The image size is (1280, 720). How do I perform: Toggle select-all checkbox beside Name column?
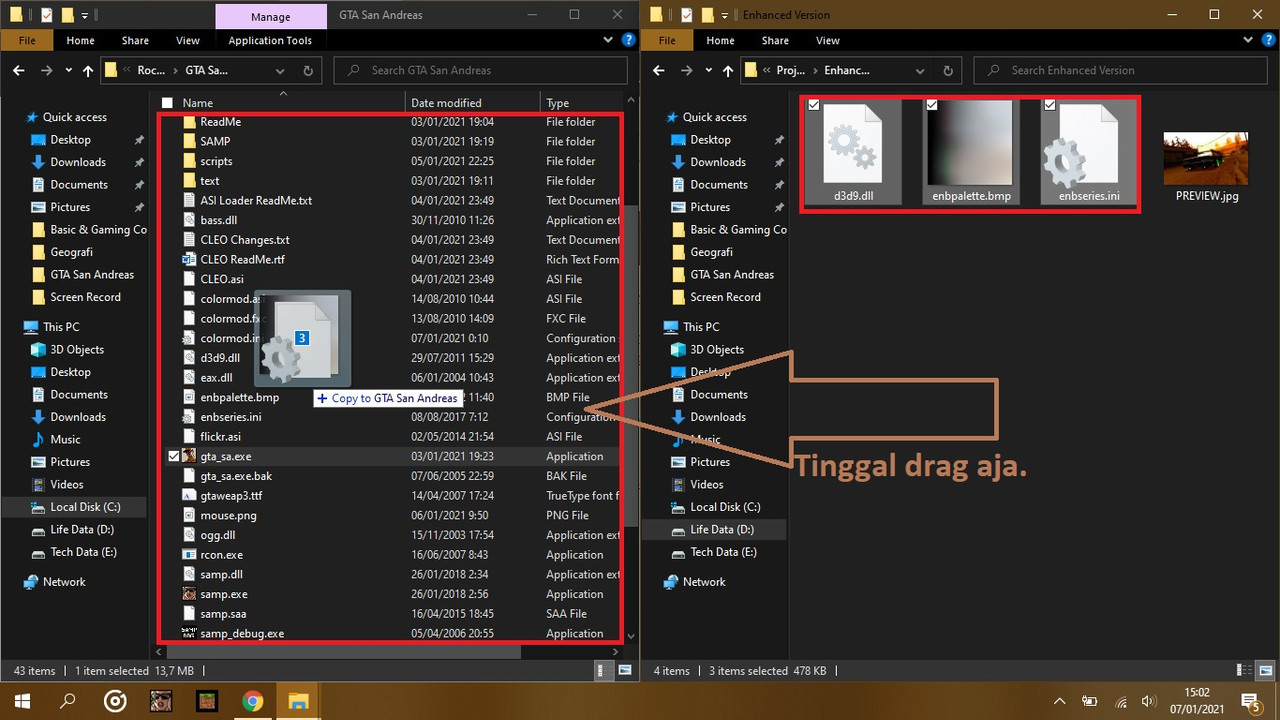click(x=167, y=103)
